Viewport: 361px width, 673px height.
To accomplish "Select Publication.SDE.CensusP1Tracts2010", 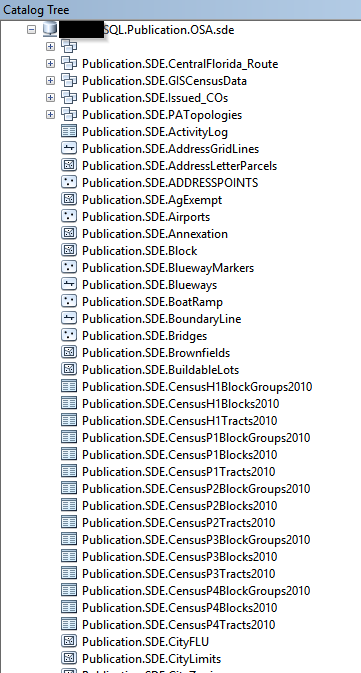I will [x=179, y=472].
